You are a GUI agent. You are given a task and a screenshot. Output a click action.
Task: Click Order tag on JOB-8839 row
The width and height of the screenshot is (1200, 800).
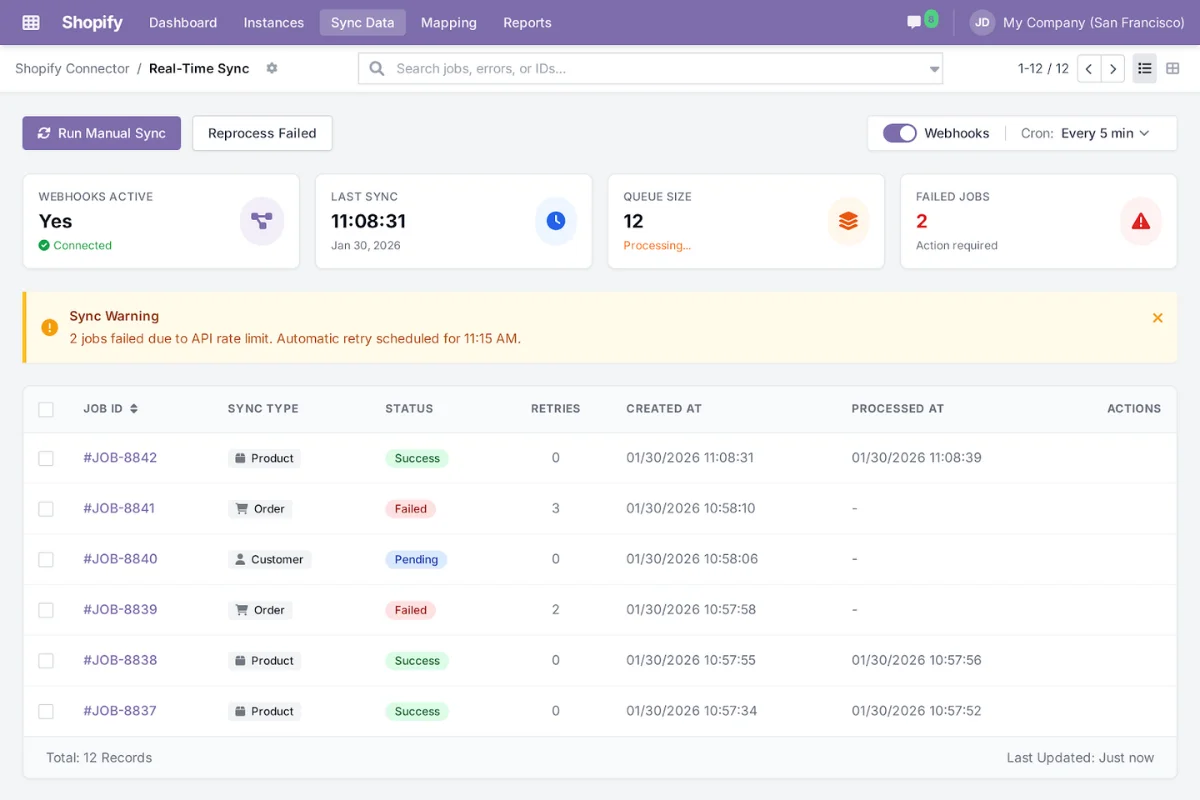point(260,610)
